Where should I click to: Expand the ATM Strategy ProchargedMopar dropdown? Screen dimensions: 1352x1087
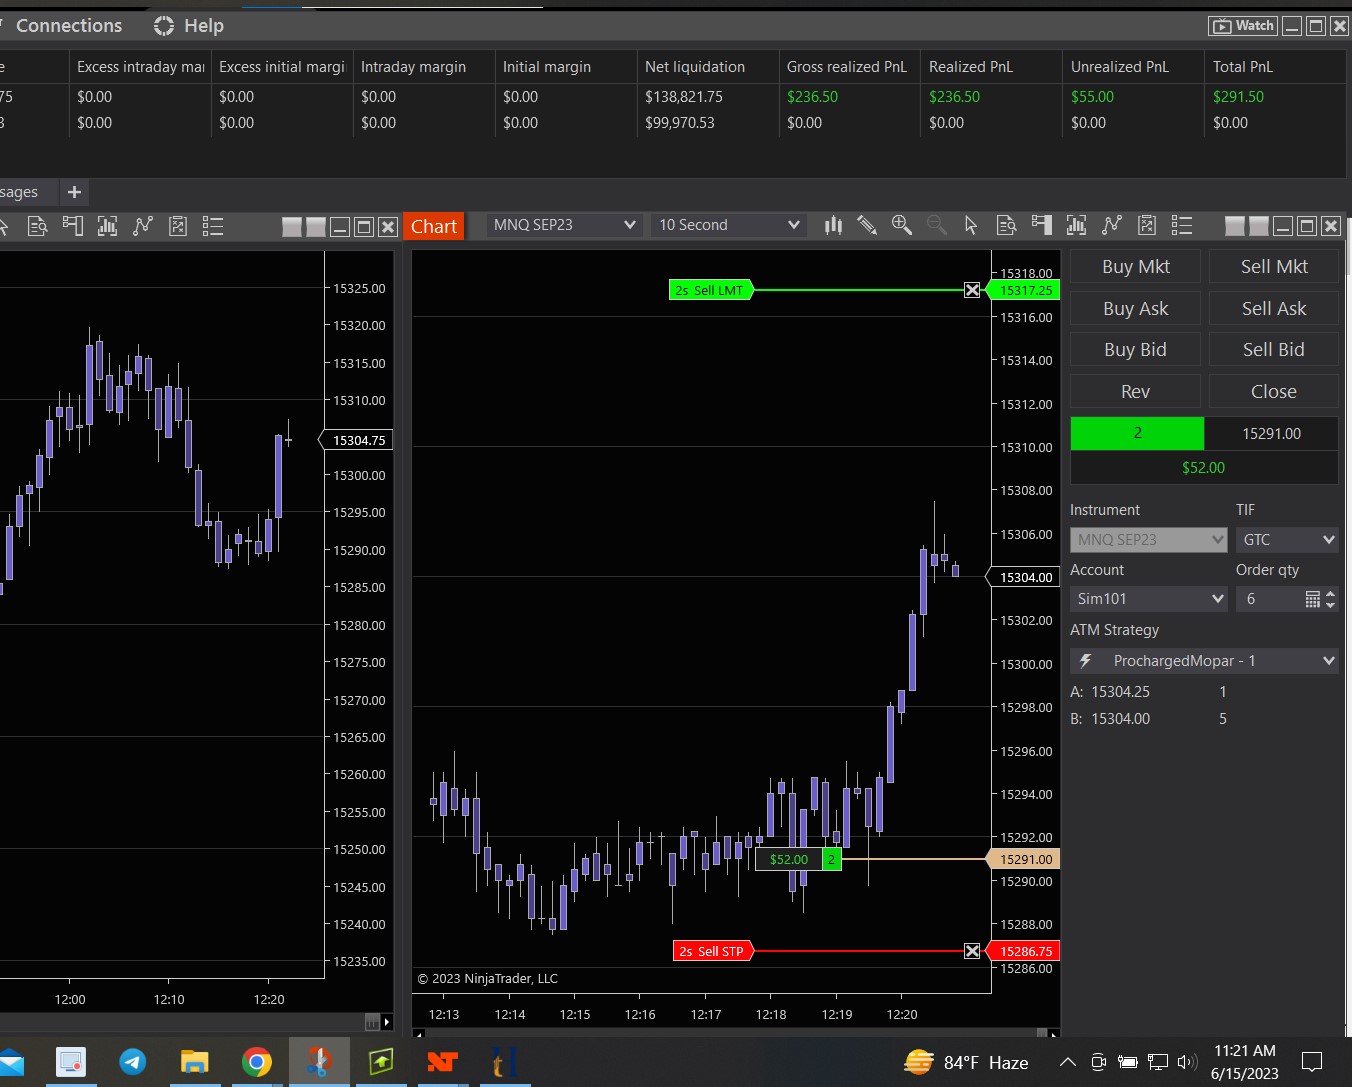1328,661
